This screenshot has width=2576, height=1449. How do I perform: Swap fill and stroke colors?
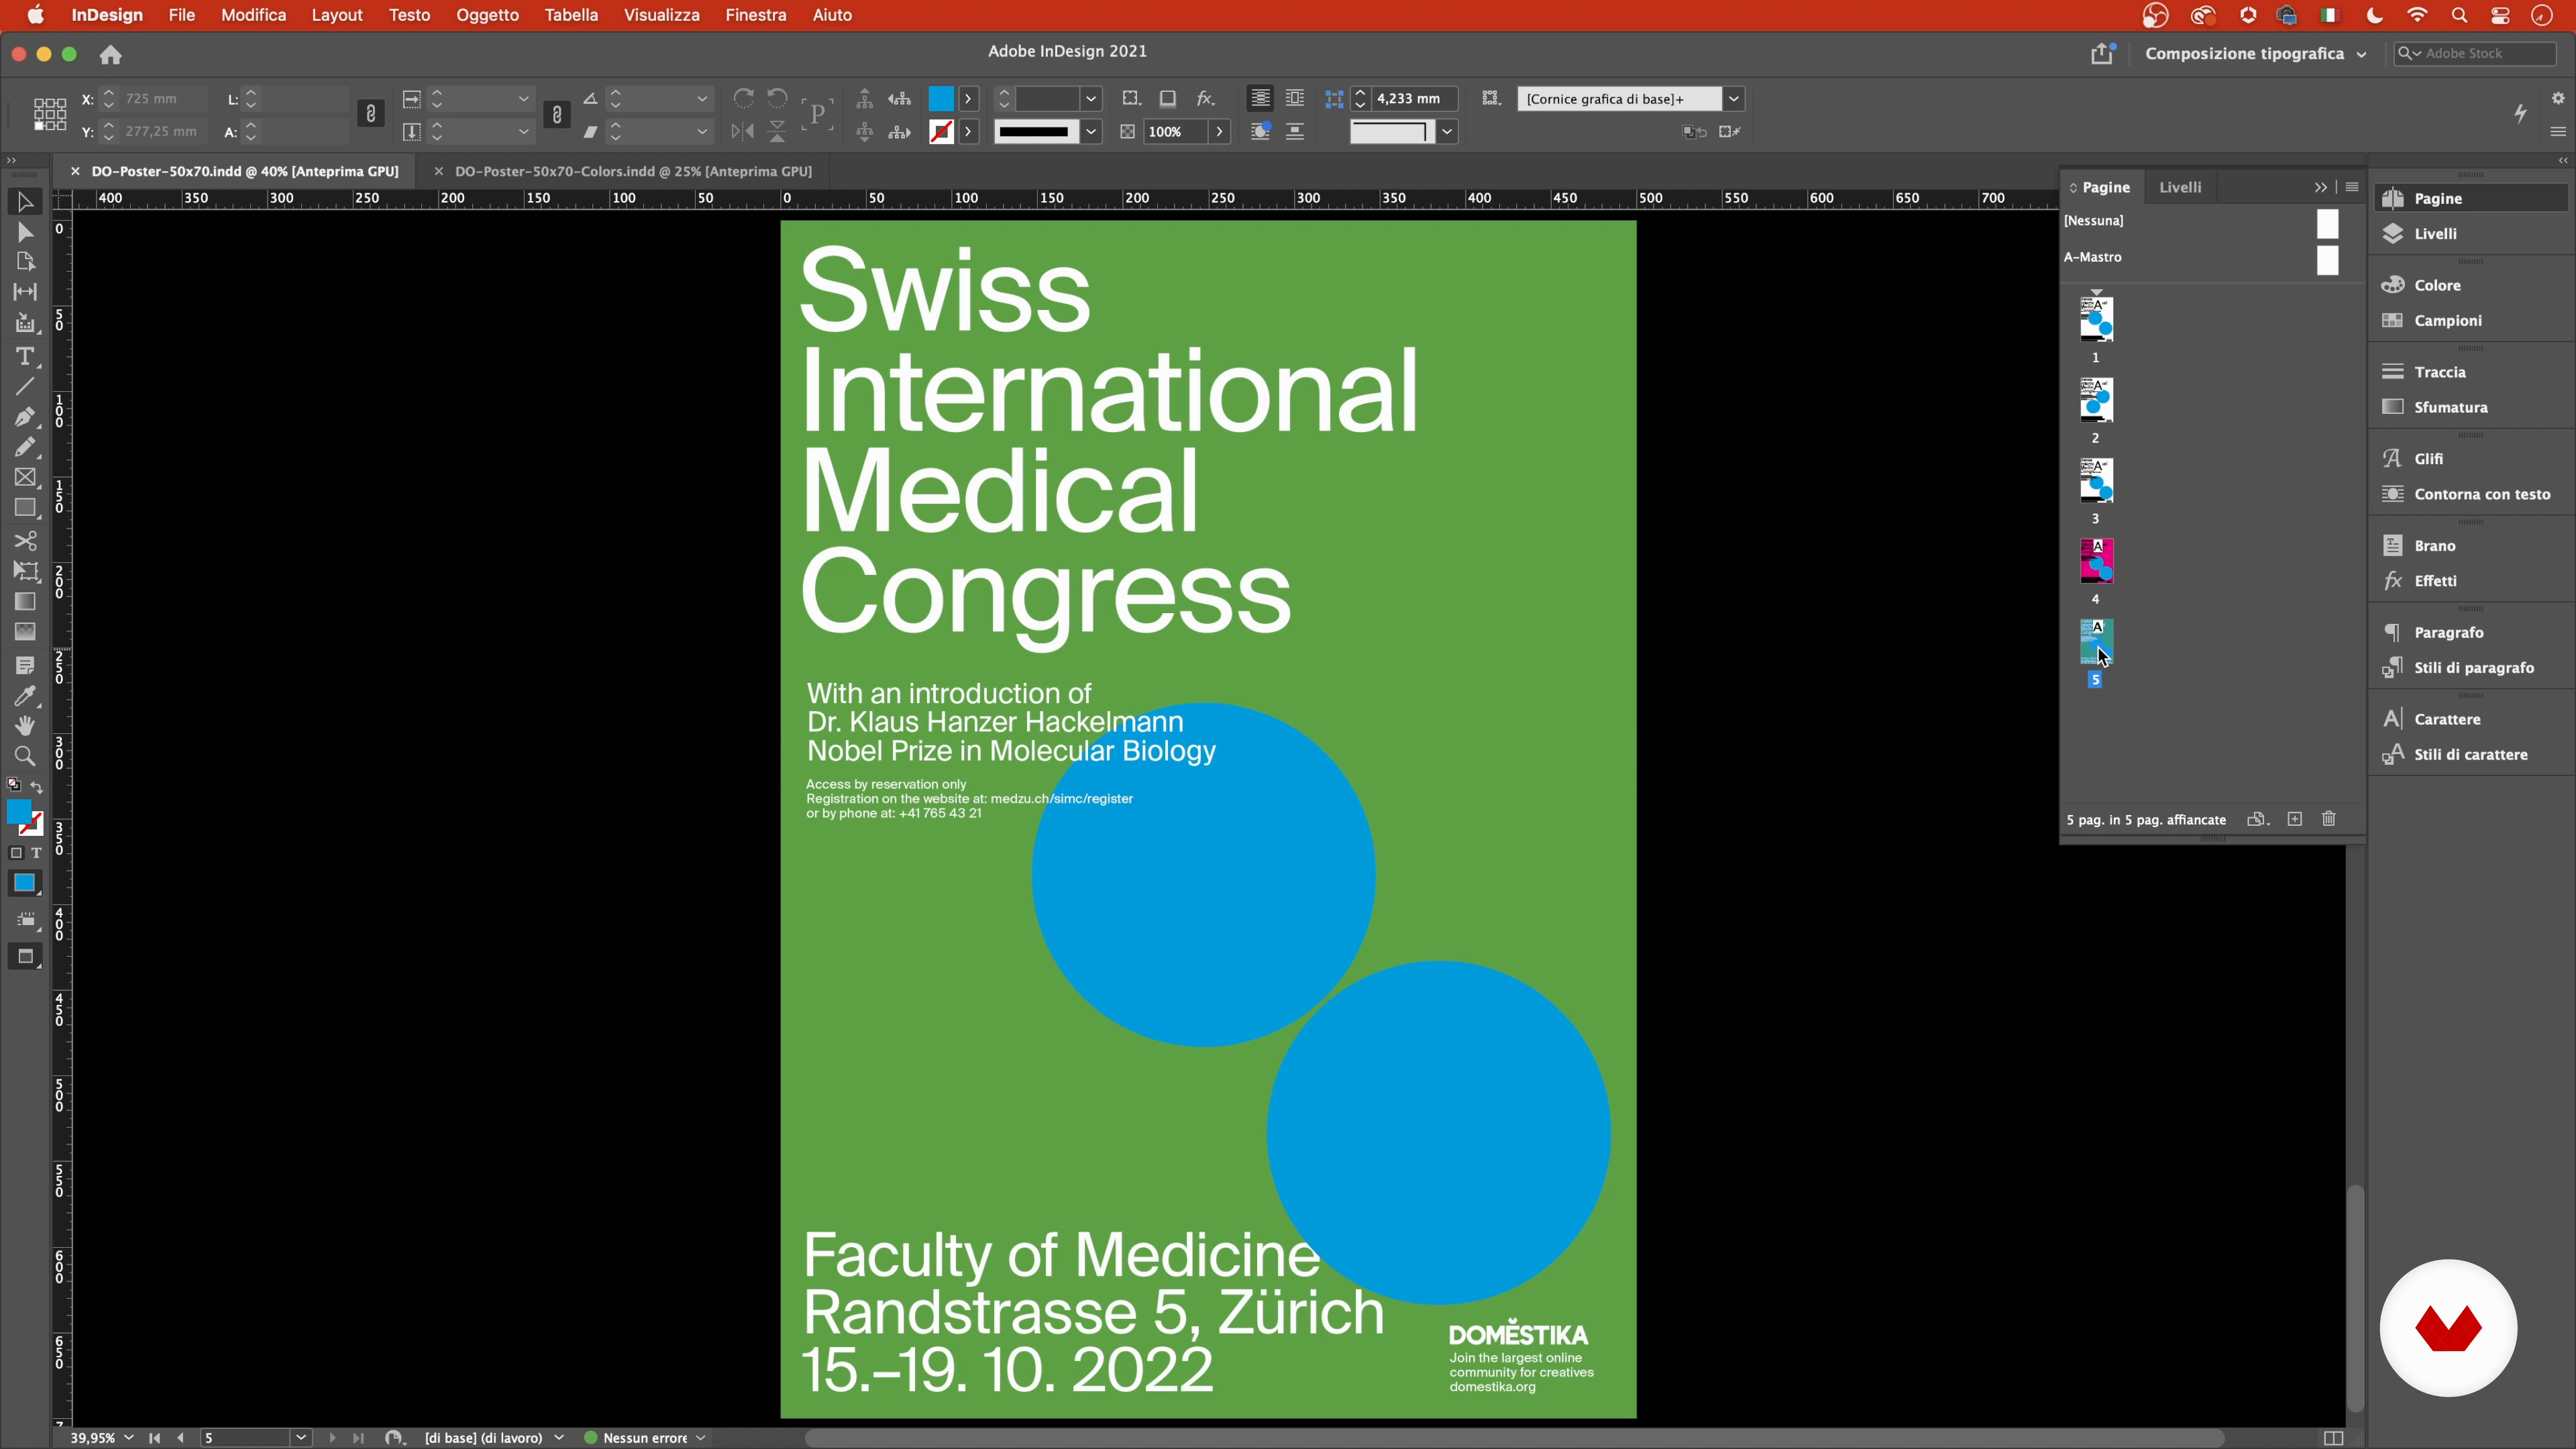pos(37,787)
